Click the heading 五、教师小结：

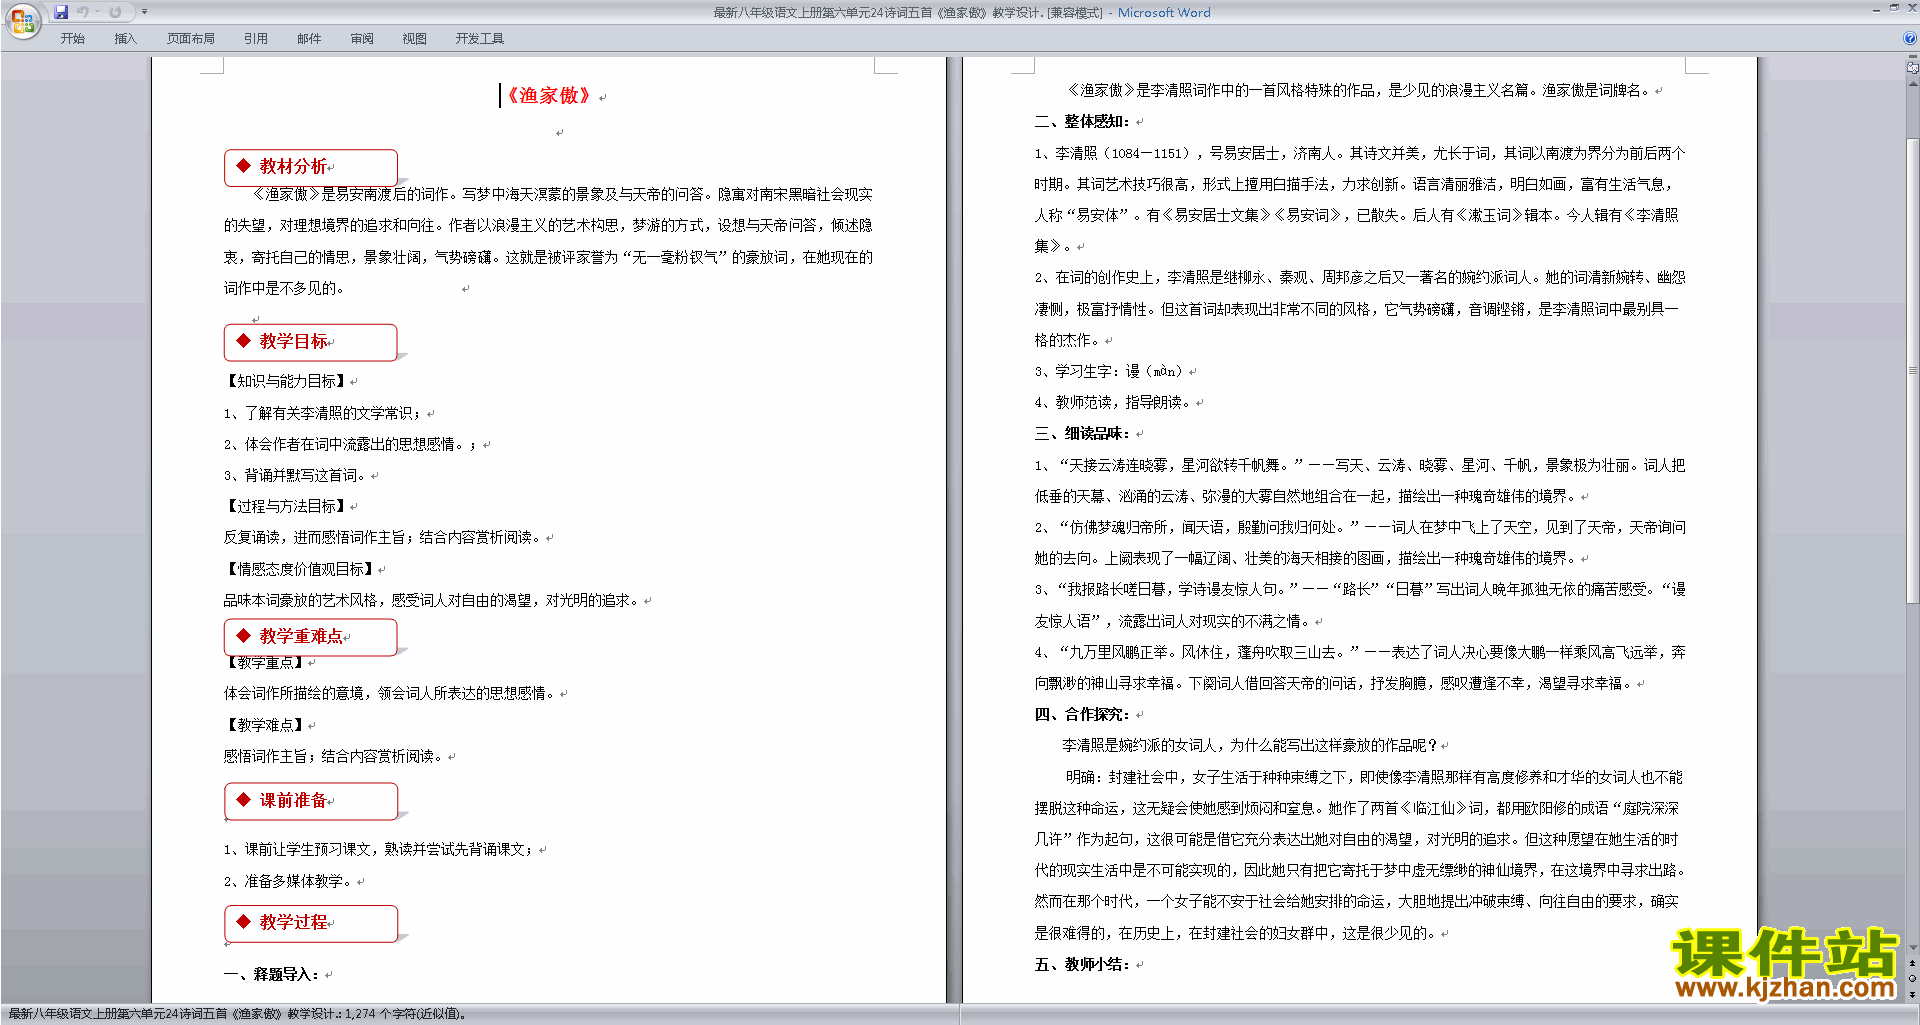(x=1083, y=964)
